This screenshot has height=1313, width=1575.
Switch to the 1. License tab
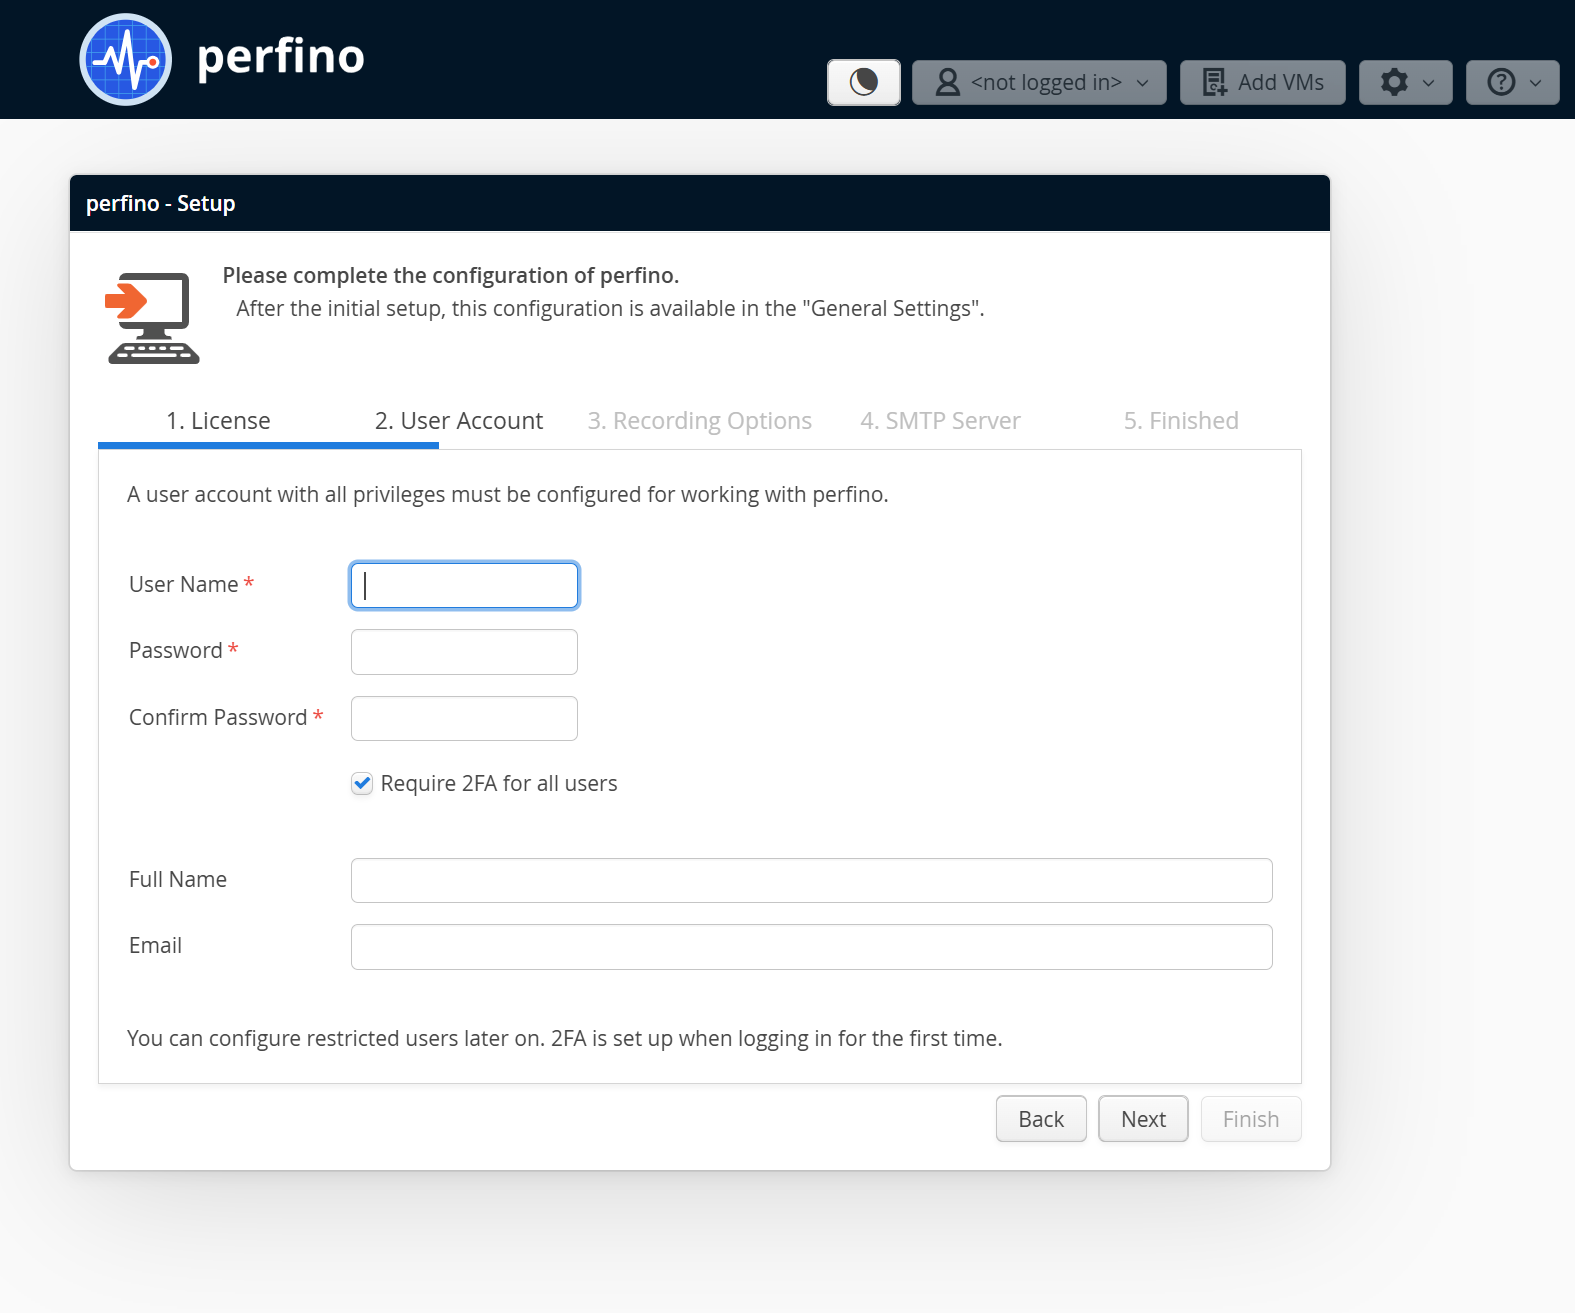218,421
